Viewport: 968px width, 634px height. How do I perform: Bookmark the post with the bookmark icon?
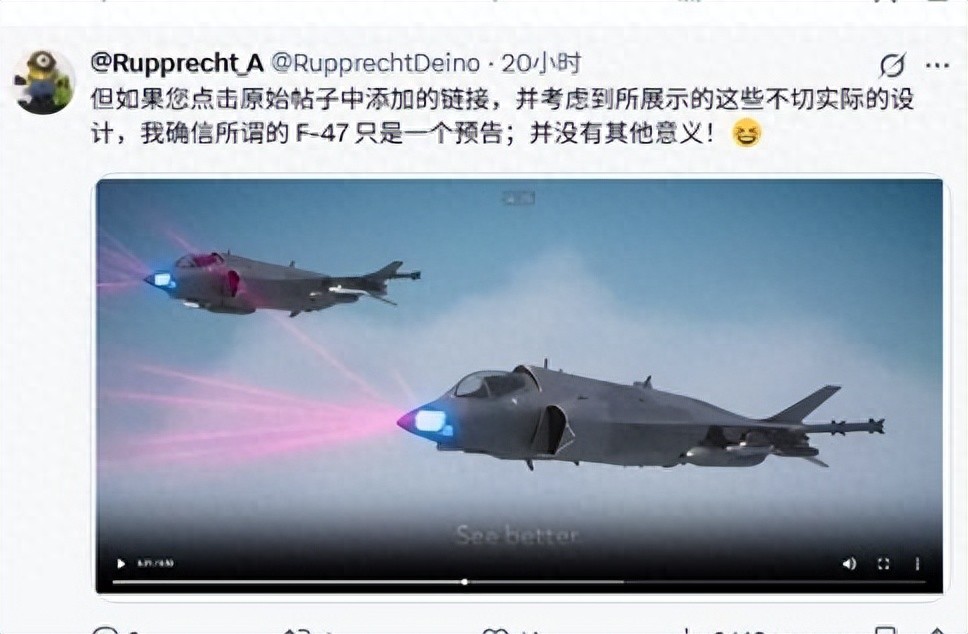885,630
